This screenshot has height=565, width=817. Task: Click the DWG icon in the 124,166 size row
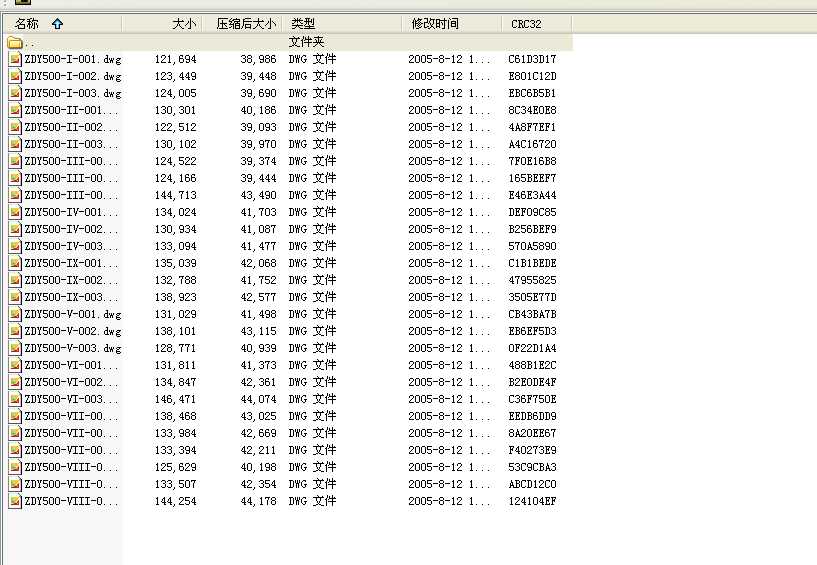click(x=15, y=178)
